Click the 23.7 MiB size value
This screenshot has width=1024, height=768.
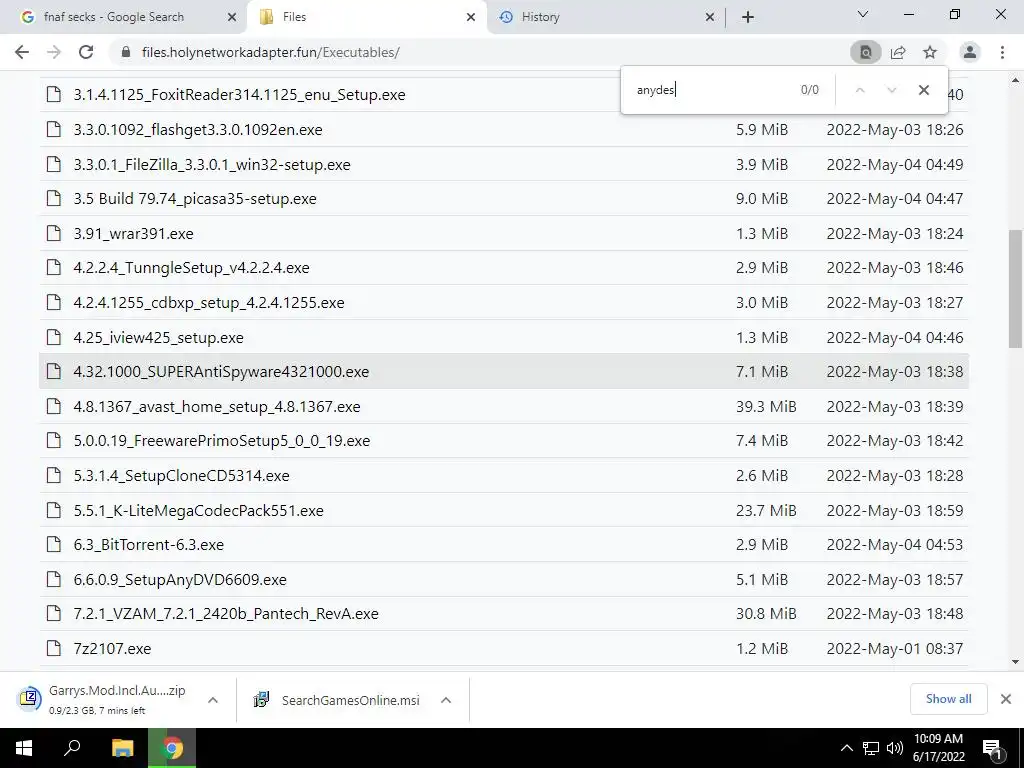(766, 511)
